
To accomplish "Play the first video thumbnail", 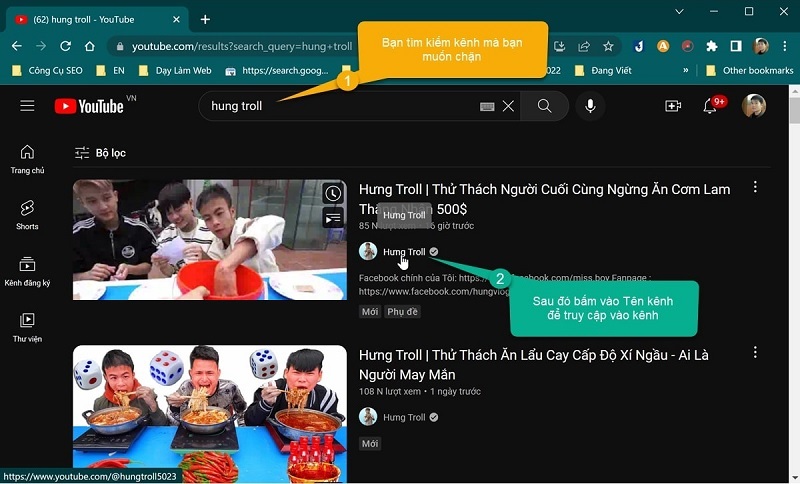I will tap(210, 239).
